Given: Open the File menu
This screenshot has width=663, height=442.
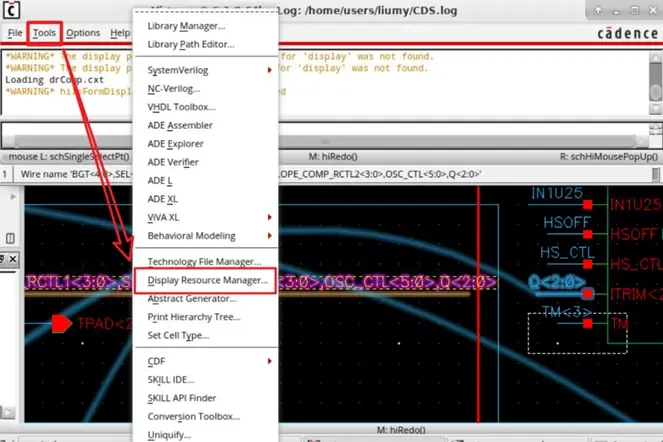Looking at the screenshot, I should pos(15,33).
